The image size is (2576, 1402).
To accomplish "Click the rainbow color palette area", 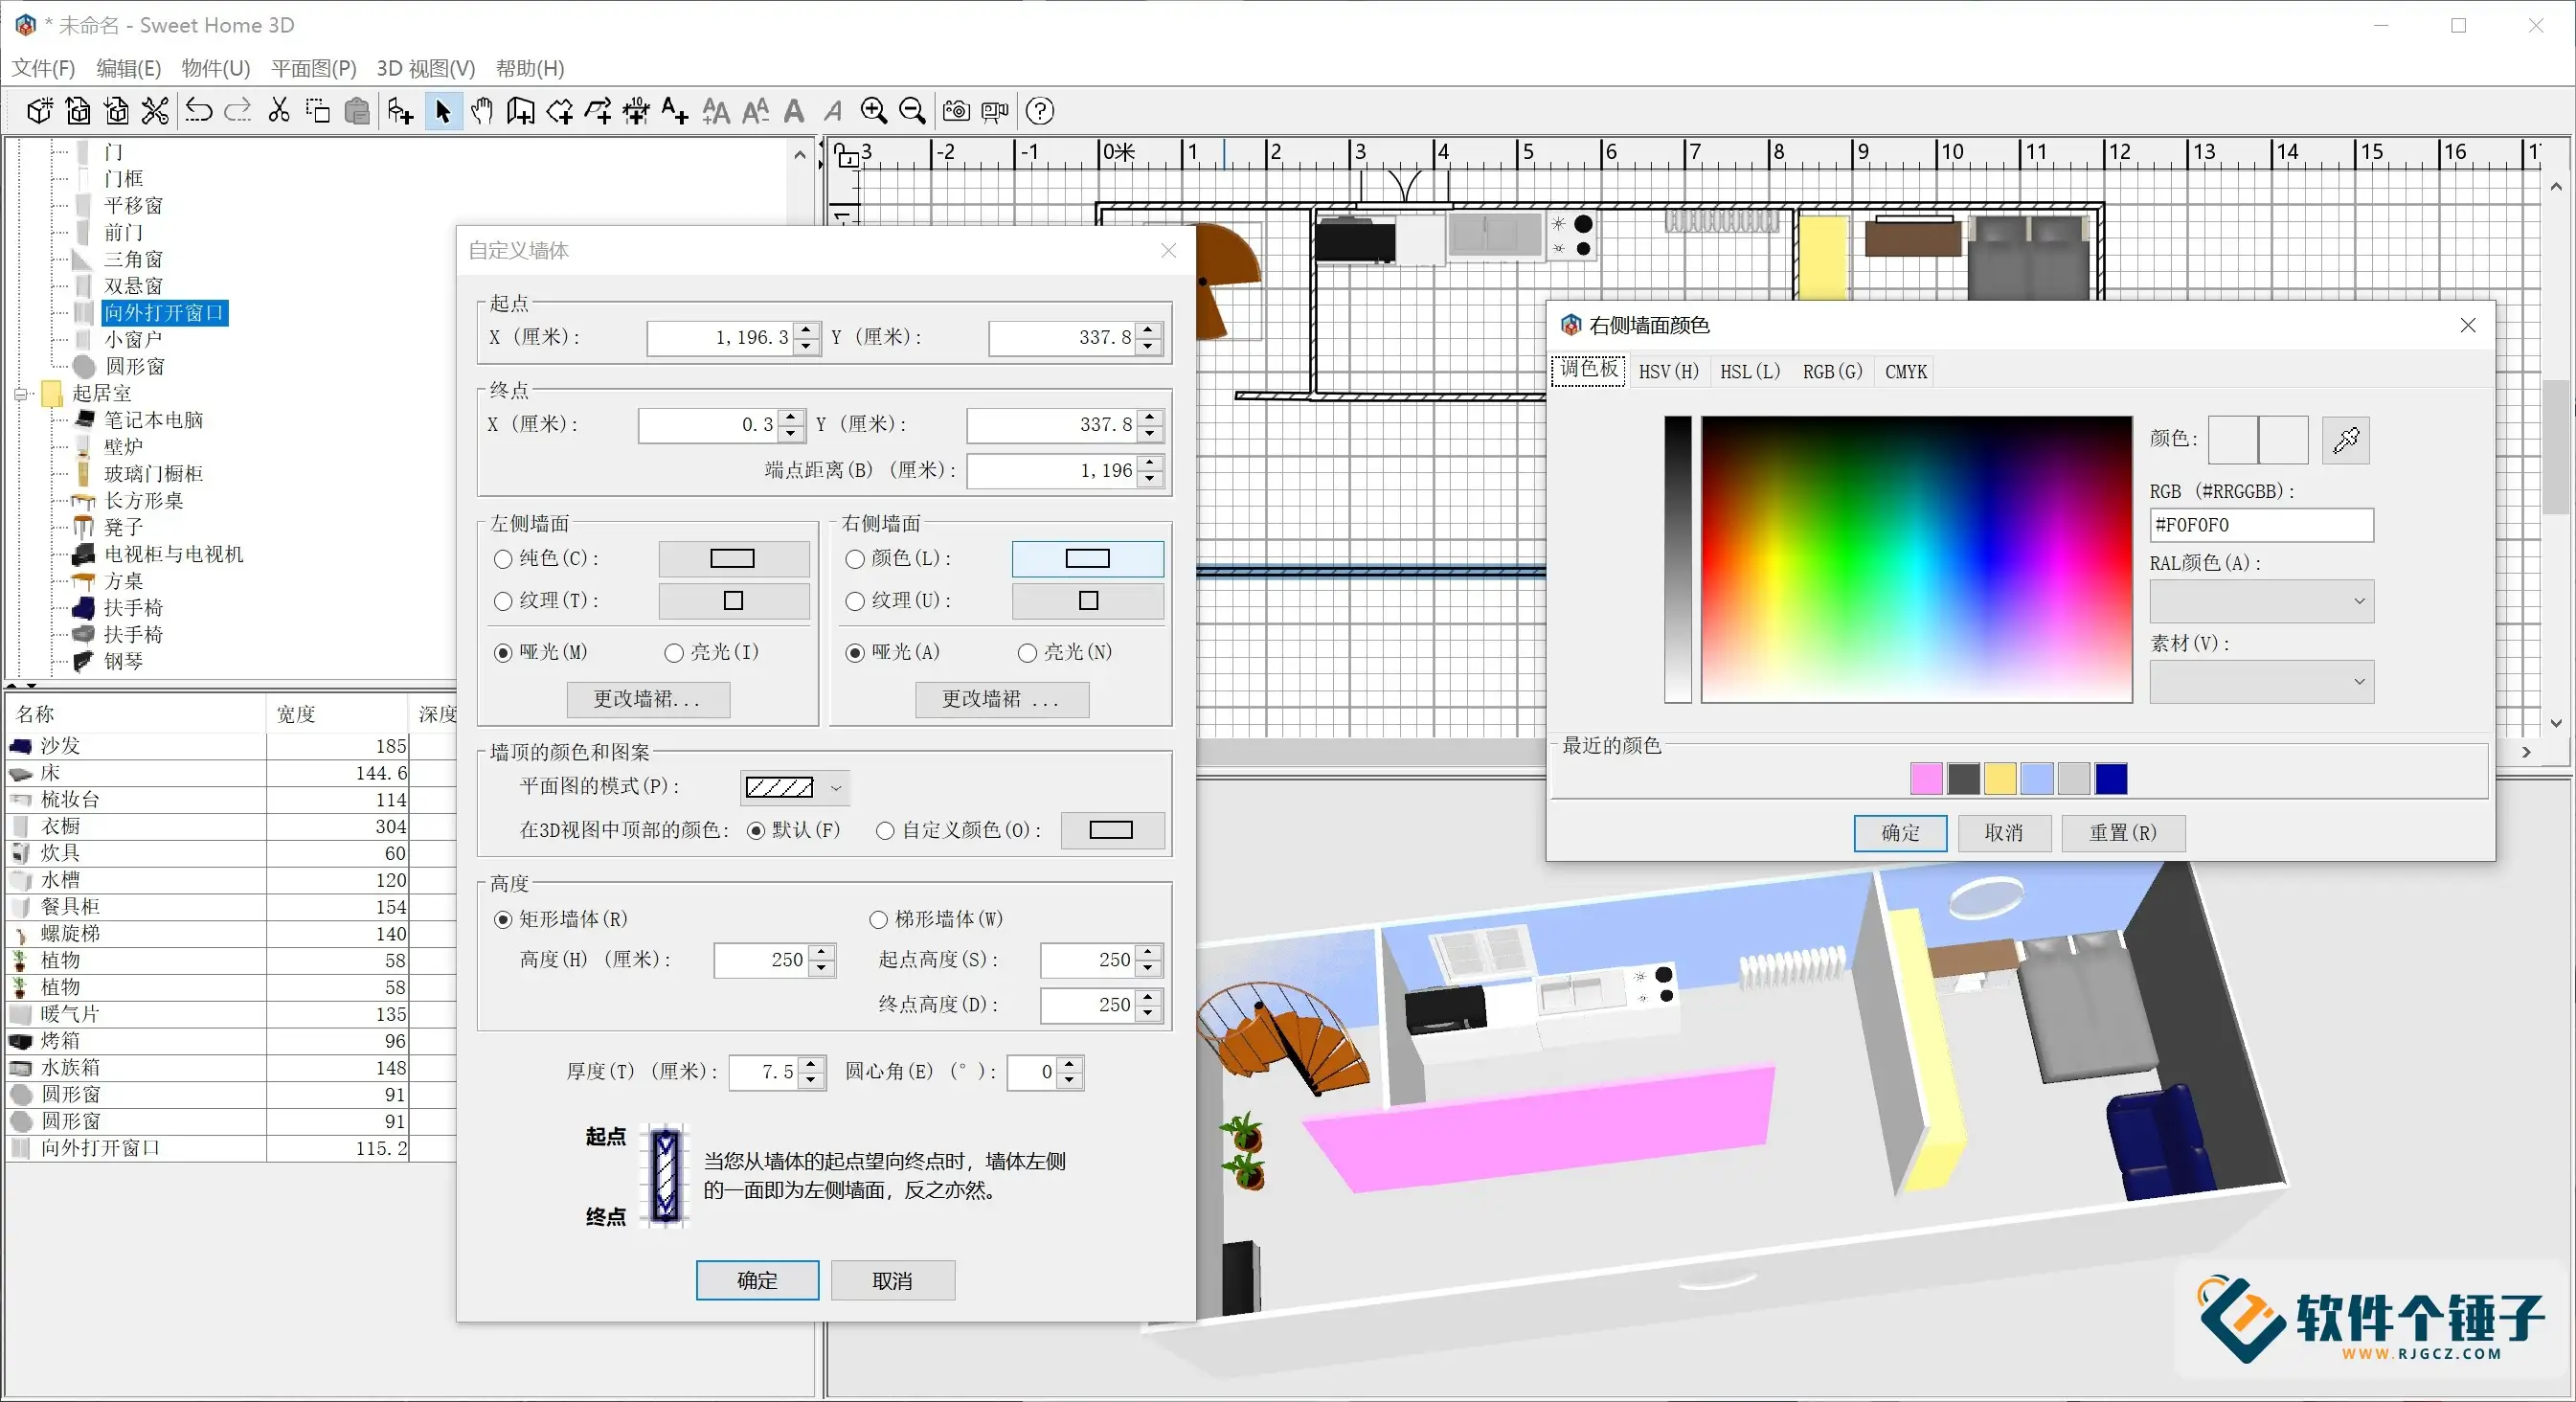I will click(x=1916, y=559).
